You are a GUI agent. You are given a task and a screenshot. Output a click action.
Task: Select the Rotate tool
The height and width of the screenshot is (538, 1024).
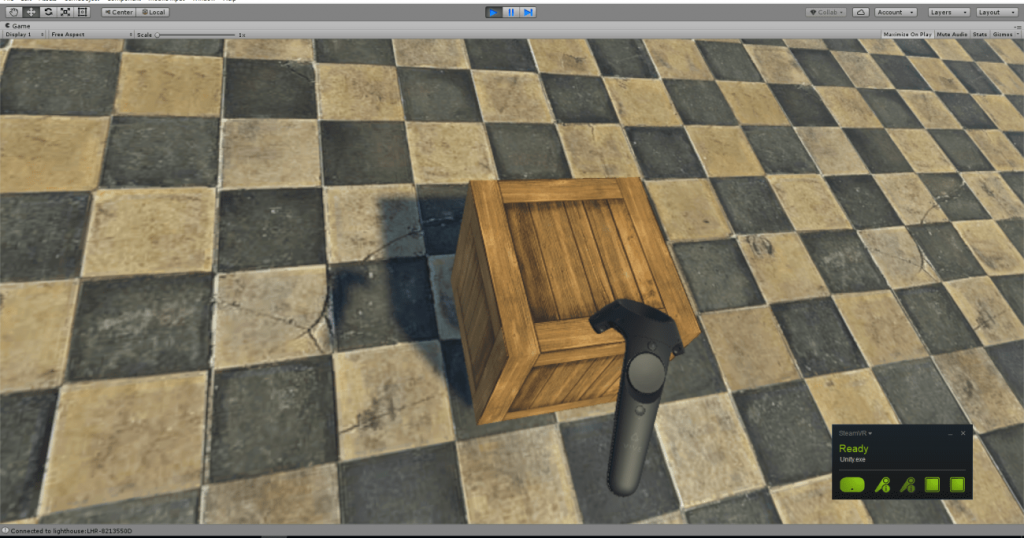(x=48, y=12)
